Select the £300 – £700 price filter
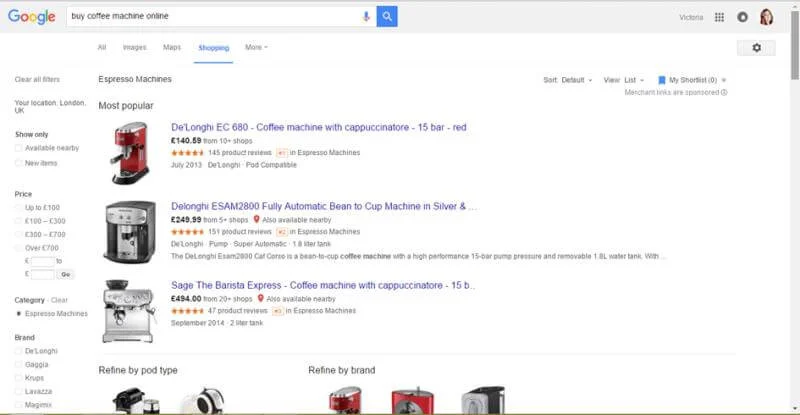The height and width of the screenshot is (415, 800). coord(19,234)
